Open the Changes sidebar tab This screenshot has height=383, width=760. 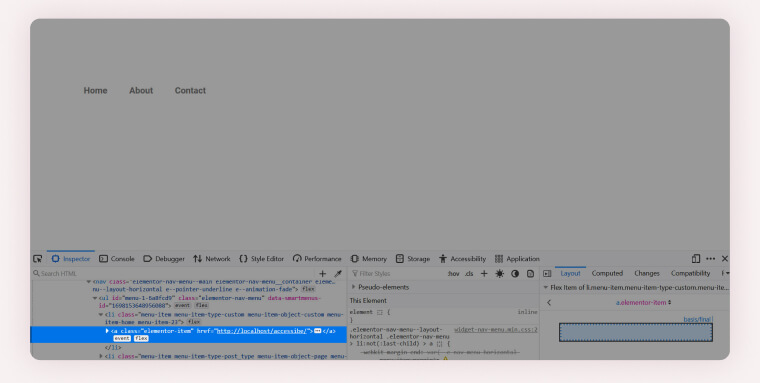[647, 273]
